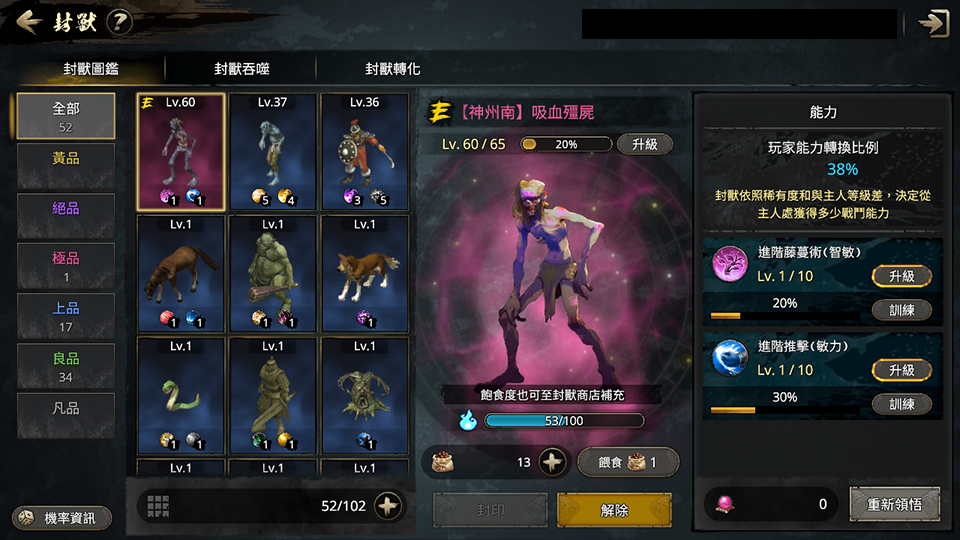Viewport: 960px width, 540px height.
Task: Switch to 封獸吞噬 tab
Action: 242,69
